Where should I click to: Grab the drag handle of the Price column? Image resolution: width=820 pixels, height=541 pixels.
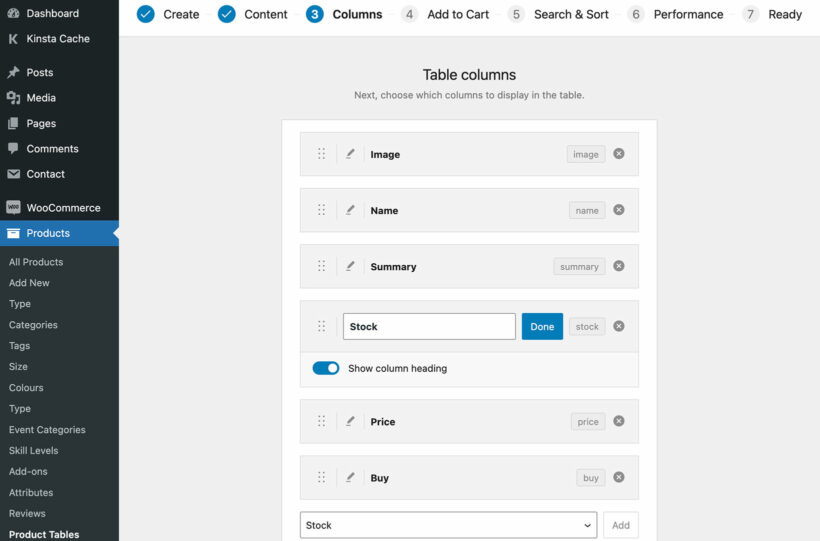(322, 421)
